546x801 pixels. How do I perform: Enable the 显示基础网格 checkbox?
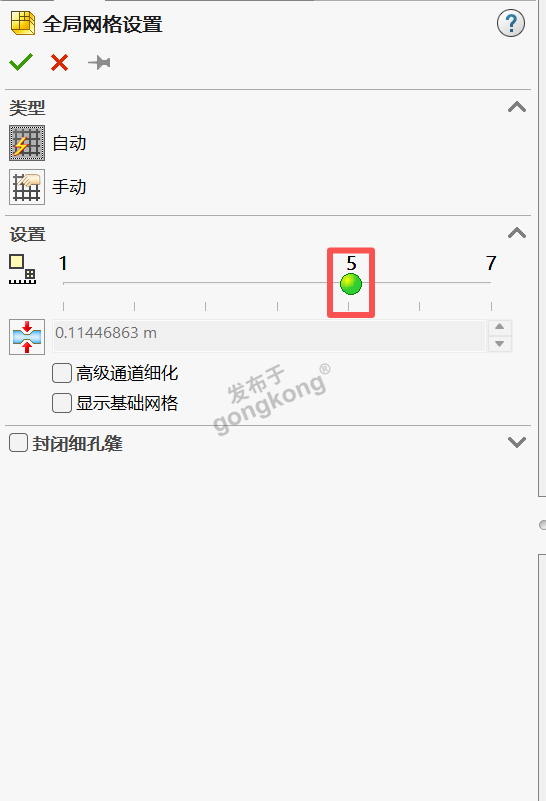pos(62,403)
